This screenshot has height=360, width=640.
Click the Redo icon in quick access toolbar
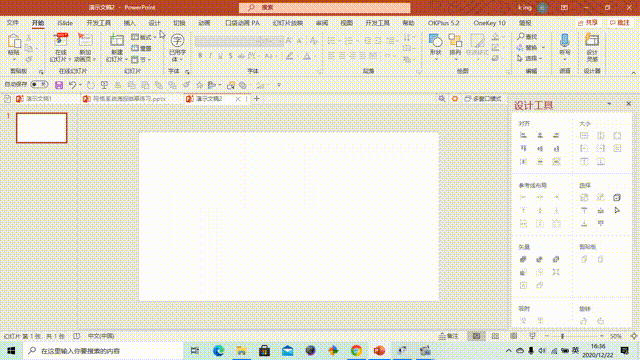[90, 85]
